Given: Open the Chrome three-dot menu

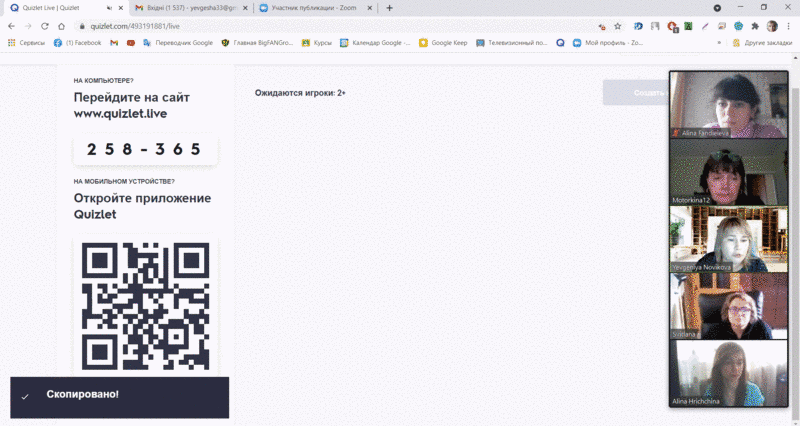Looking at the screenshot, I should pos(788,26).
